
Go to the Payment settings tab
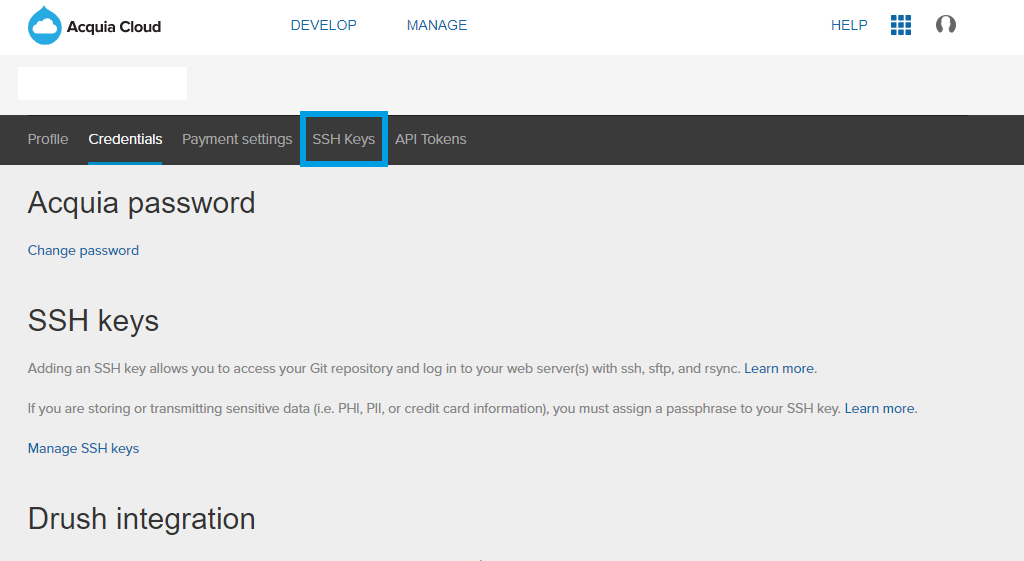237,139
